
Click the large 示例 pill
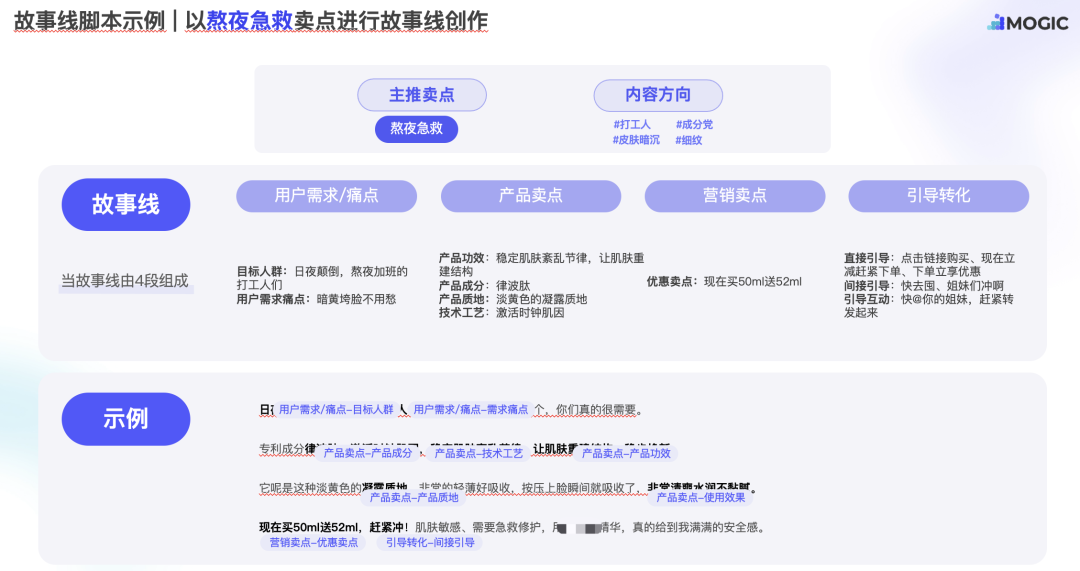[126, 419]
